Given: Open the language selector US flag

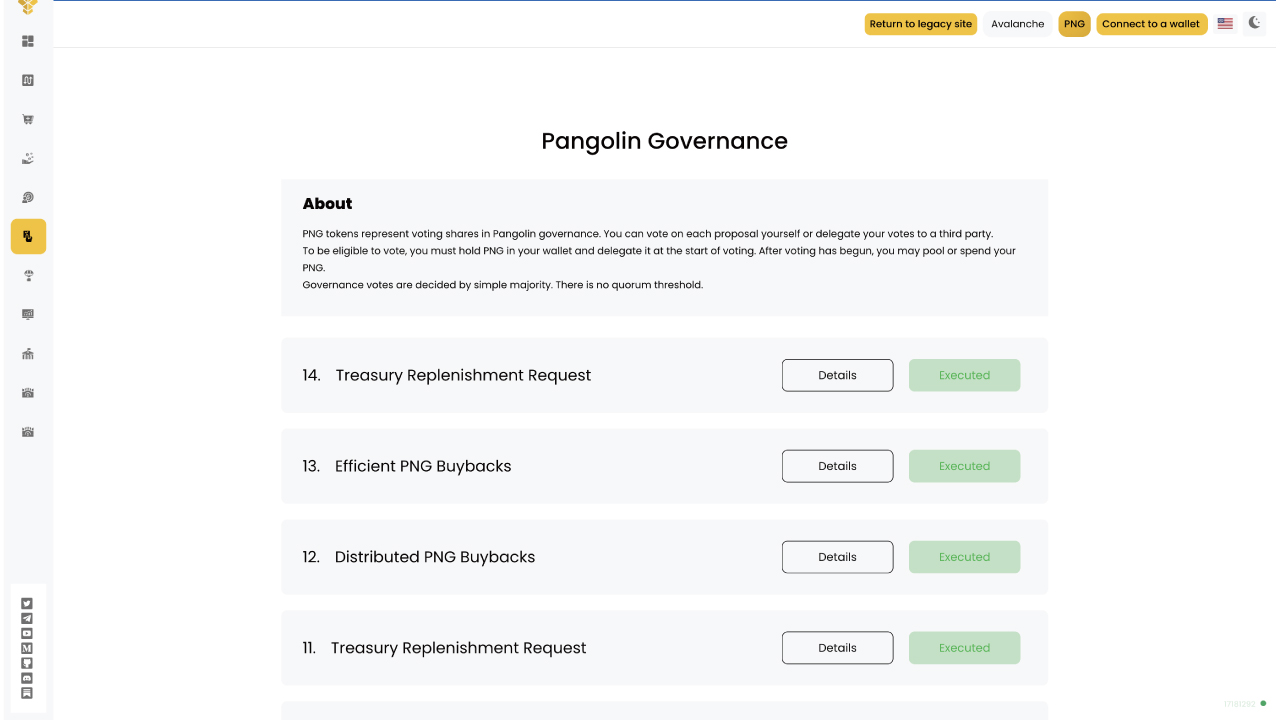Looking at the screenshot, I should [x=1225, y=24].
